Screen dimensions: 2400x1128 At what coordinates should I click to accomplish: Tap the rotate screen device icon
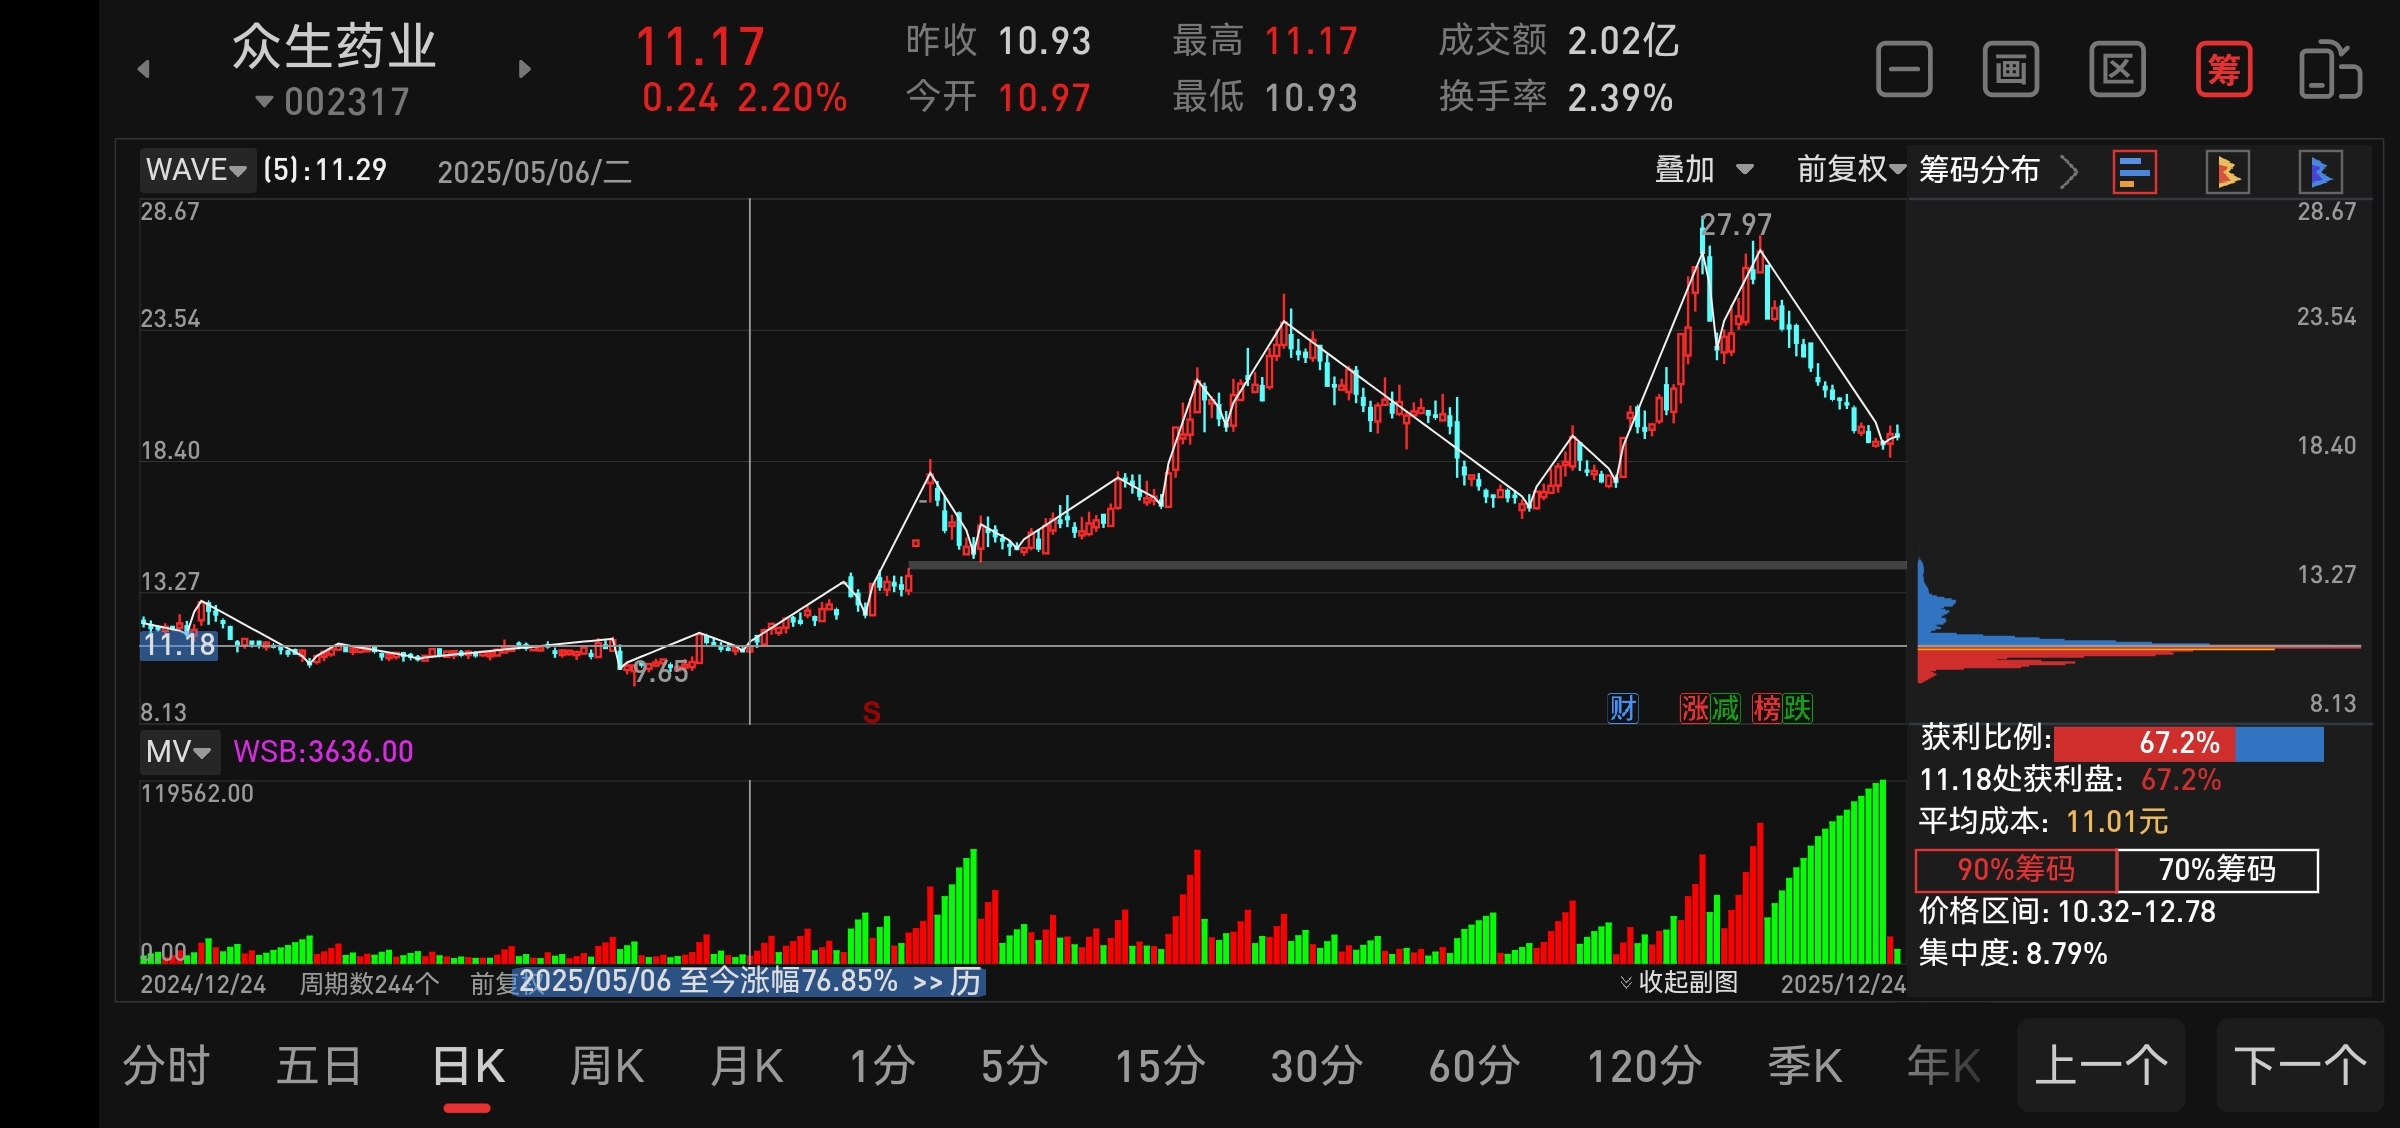point(2330,70)
